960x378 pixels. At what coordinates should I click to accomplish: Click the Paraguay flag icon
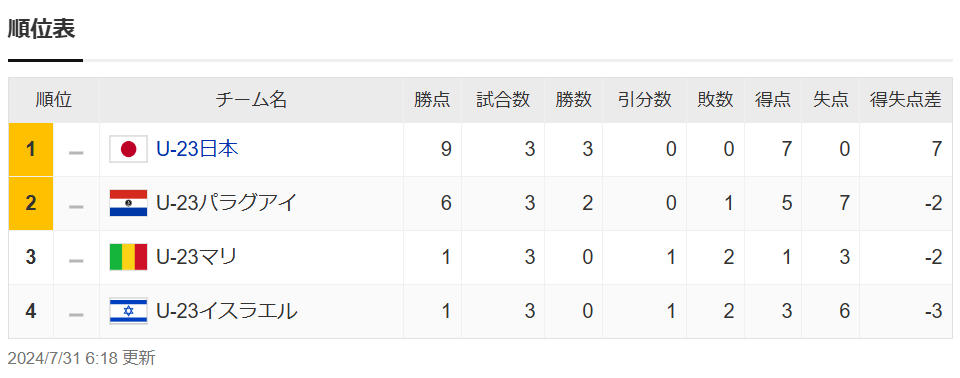(x=129, y=203)
